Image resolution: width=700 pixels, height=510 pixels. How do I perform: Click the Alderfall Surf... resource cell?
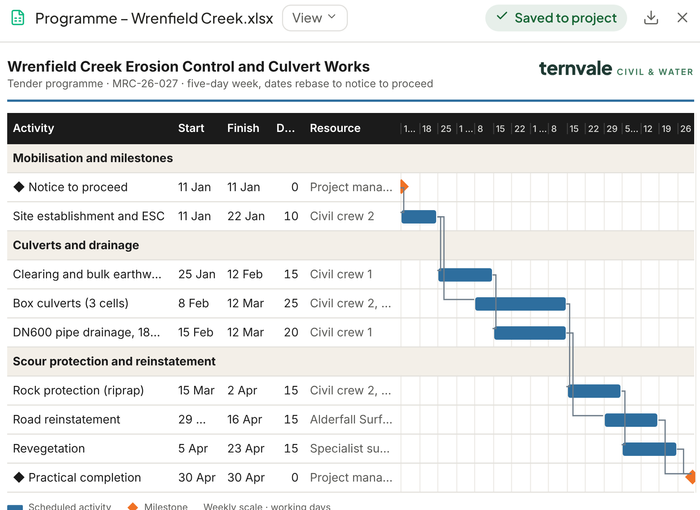pos(351,419)
